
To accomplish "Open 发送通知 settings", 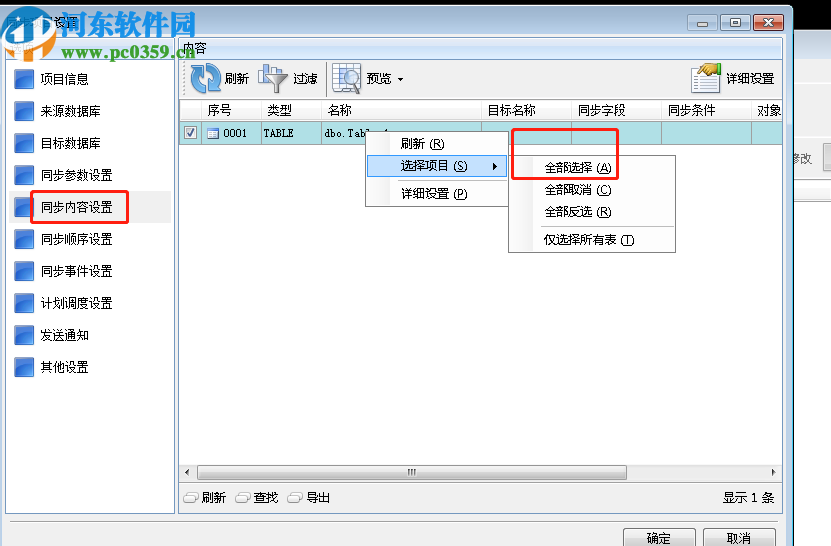I will click(x=65, y=335).
